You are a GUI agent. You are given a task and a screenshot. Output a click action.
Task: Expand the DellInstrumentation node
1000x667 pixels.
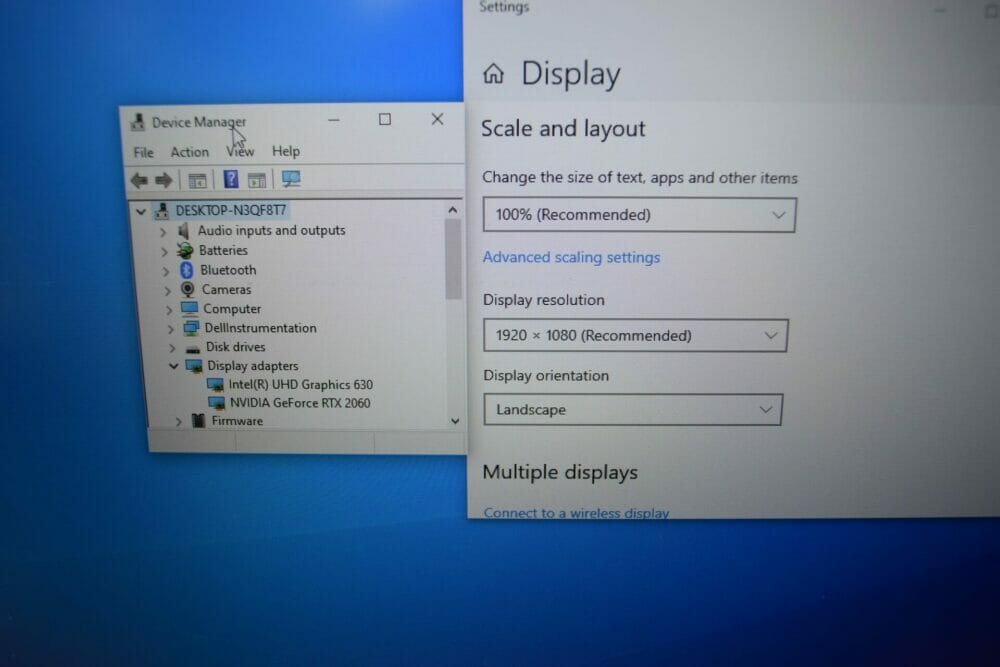(171, 330)
